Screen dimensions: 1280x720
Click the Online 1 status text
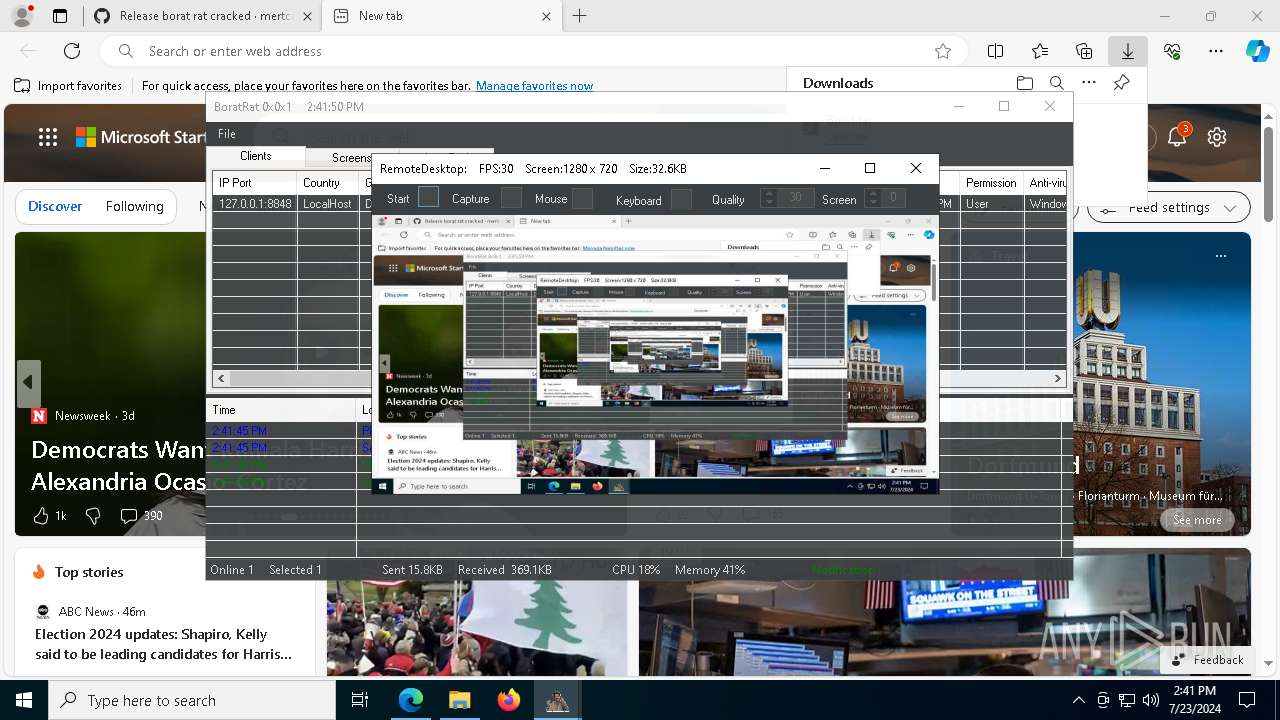coord(232,570)
